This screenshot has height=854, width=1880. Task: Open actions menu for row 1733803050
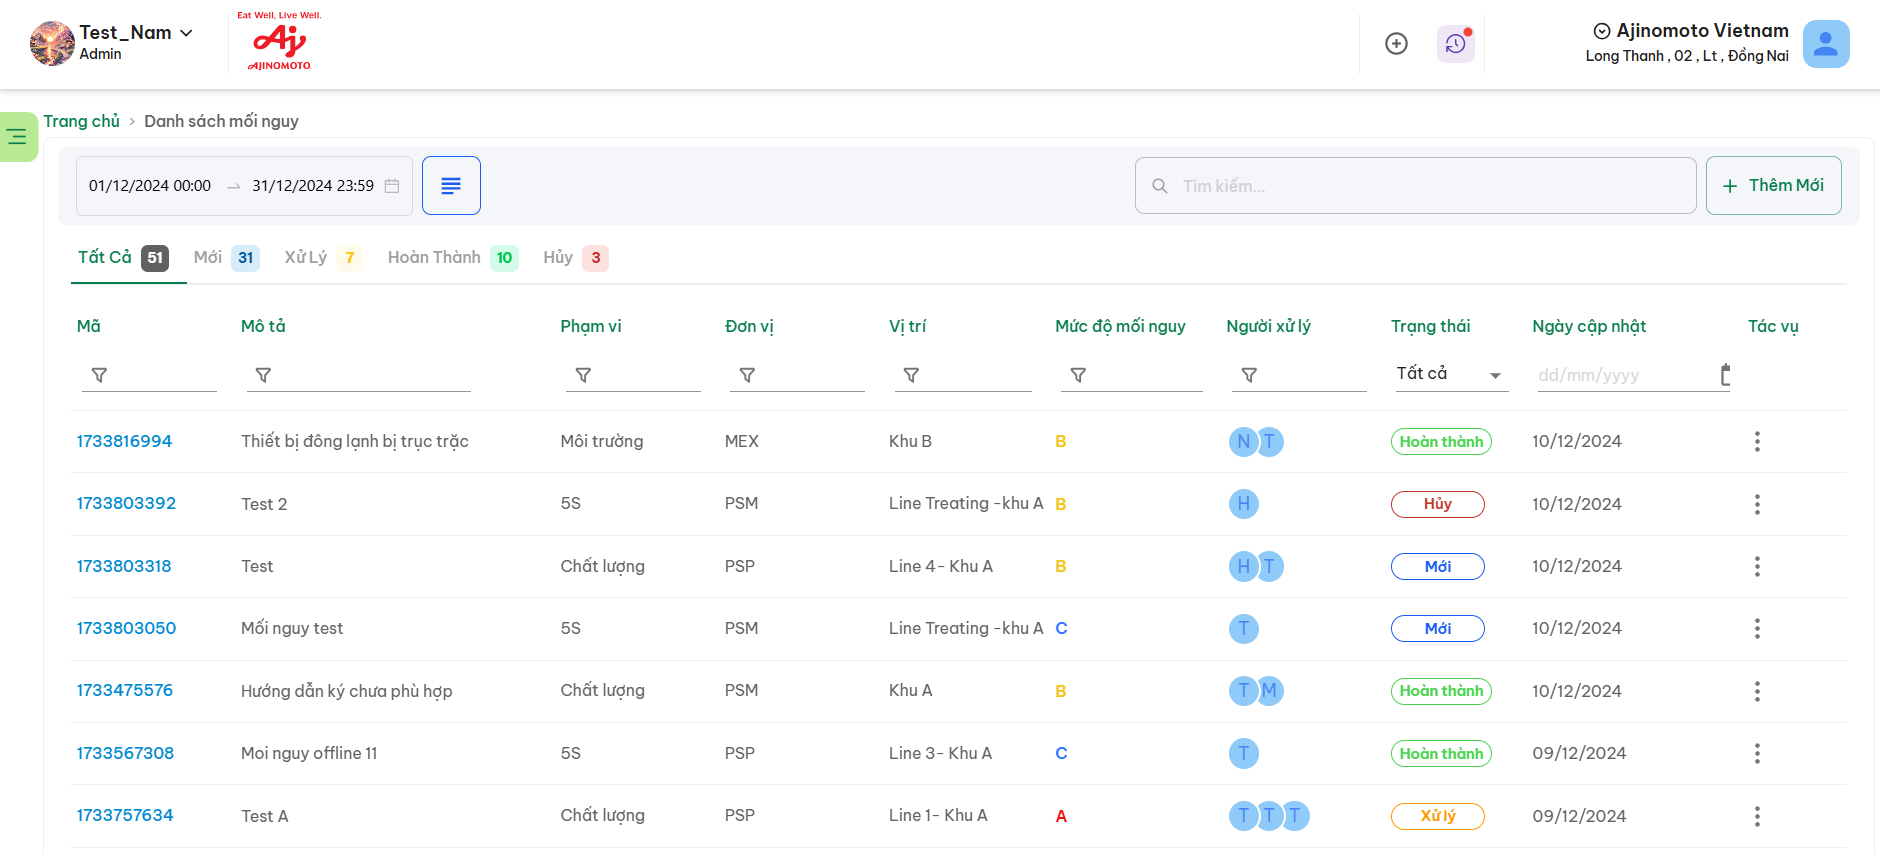[x=1757, y=628]
